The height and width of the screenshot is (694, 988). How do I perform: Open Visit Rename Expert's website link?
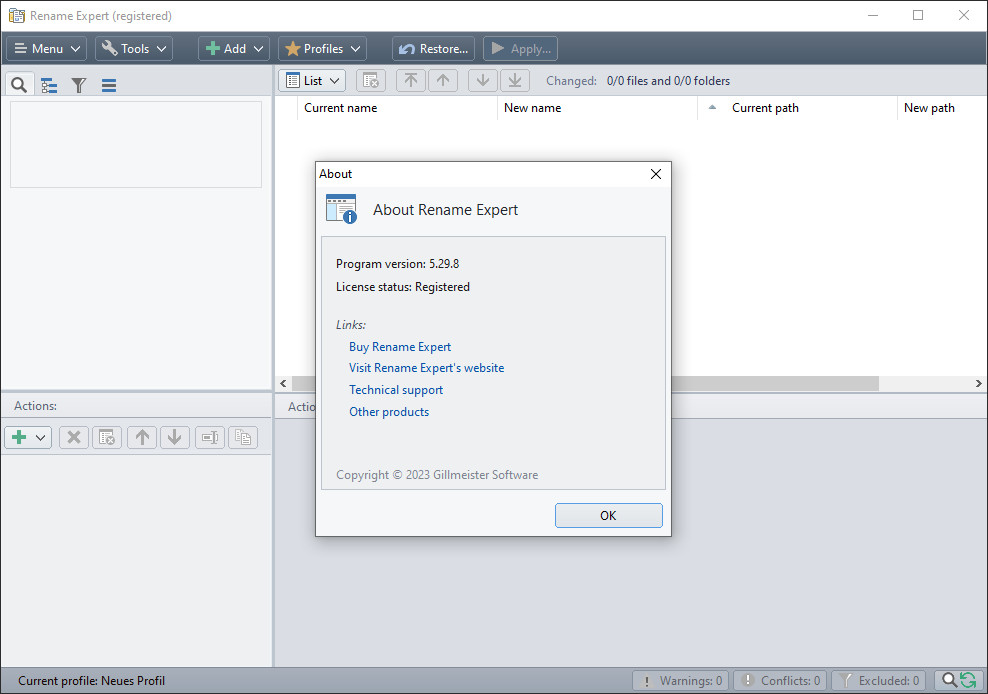[x=427, y=367]
